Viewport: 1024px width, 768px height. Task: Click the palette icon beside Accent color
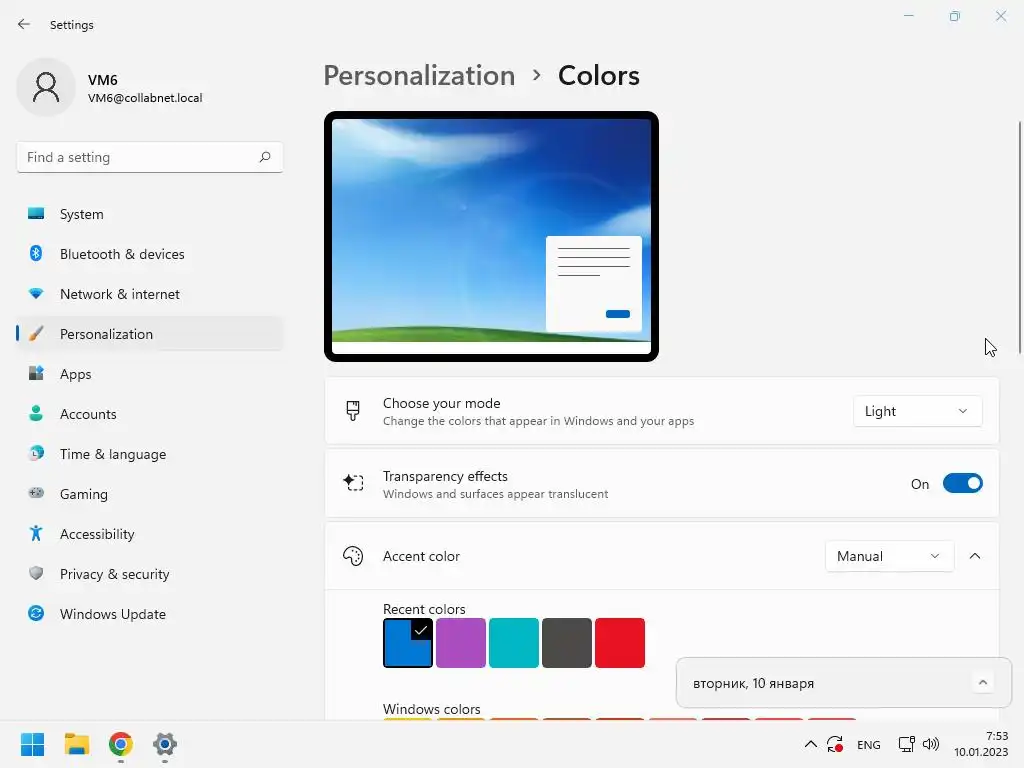(353, 556)
